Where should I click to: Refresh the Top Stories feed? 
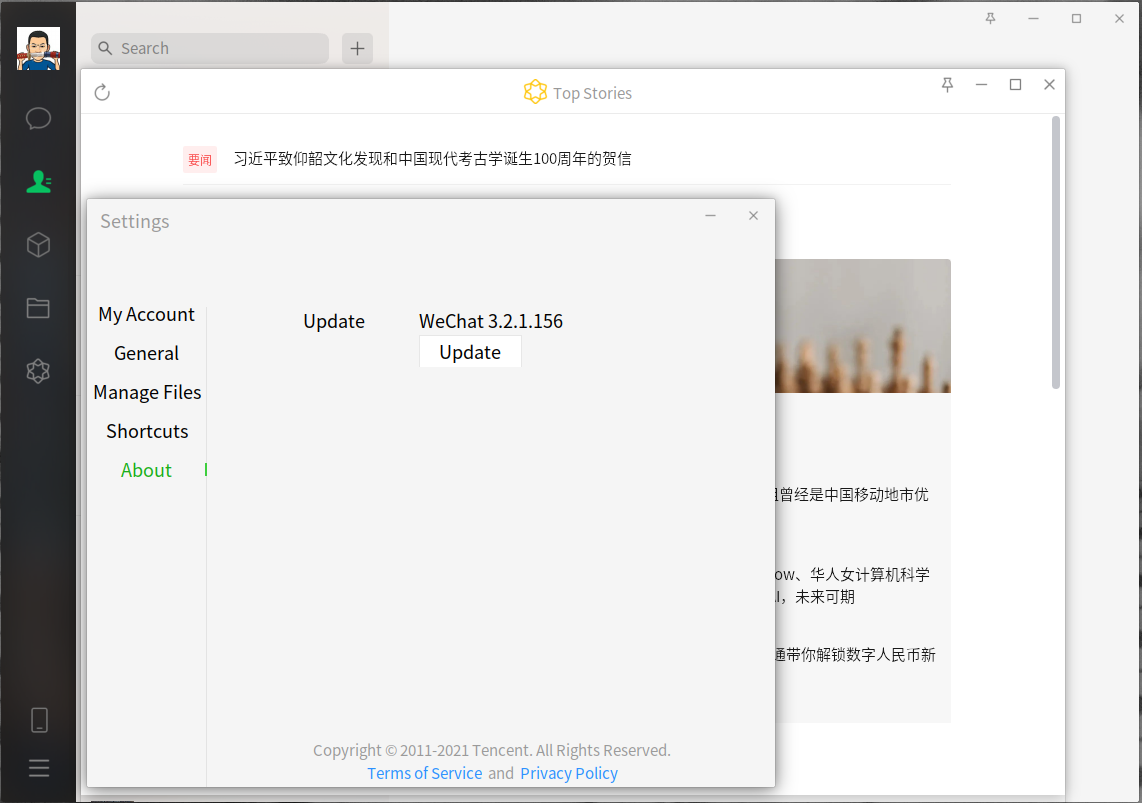coord(102,91)
